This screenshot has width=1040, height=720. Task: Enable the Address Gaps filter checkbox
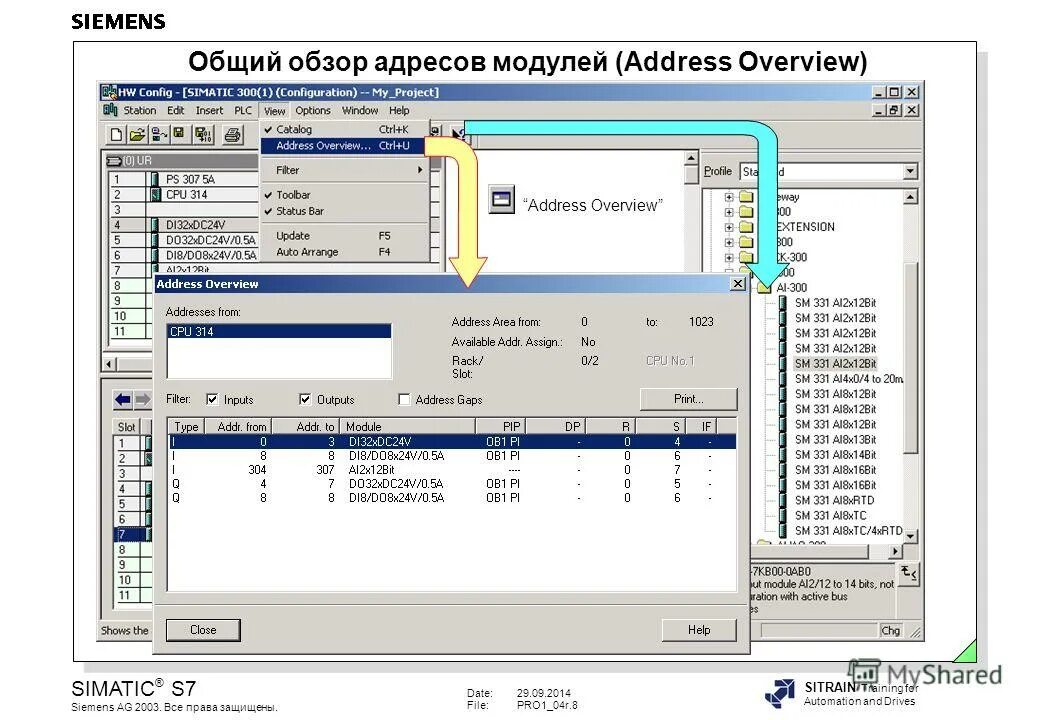point(405,399)
